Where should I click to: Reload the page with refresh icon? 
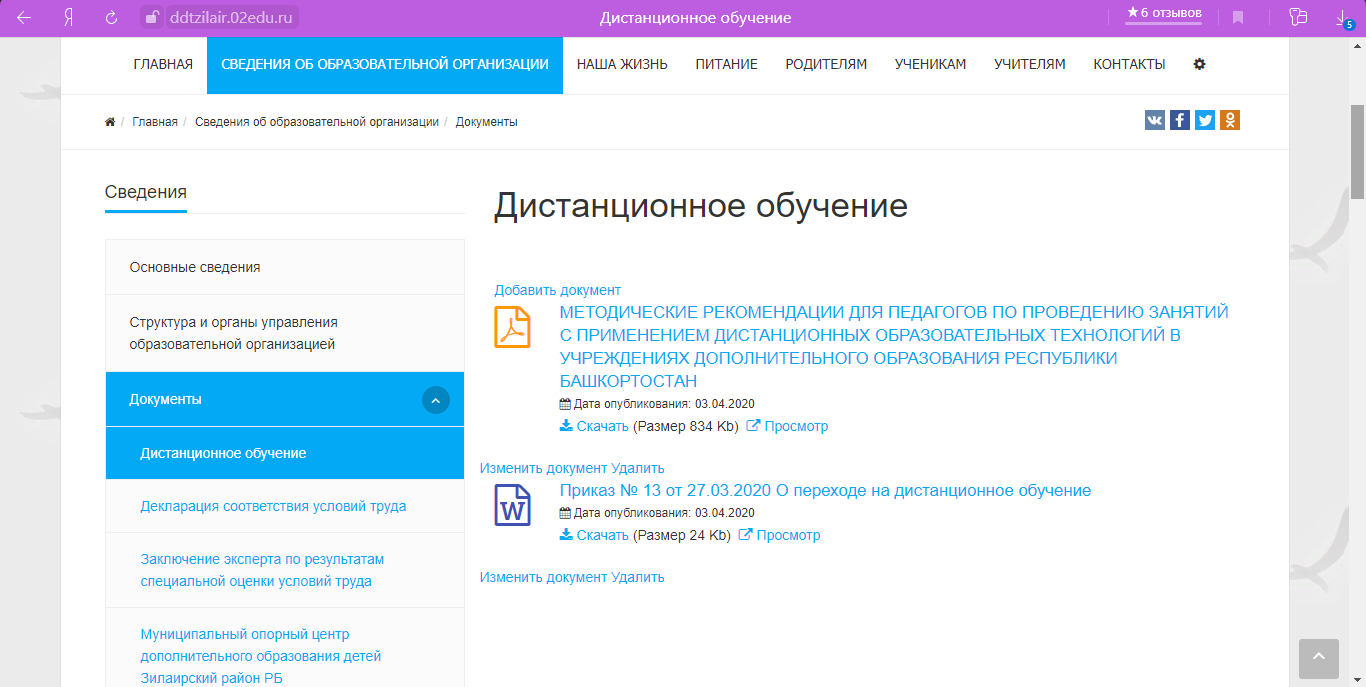click(111, 18)
